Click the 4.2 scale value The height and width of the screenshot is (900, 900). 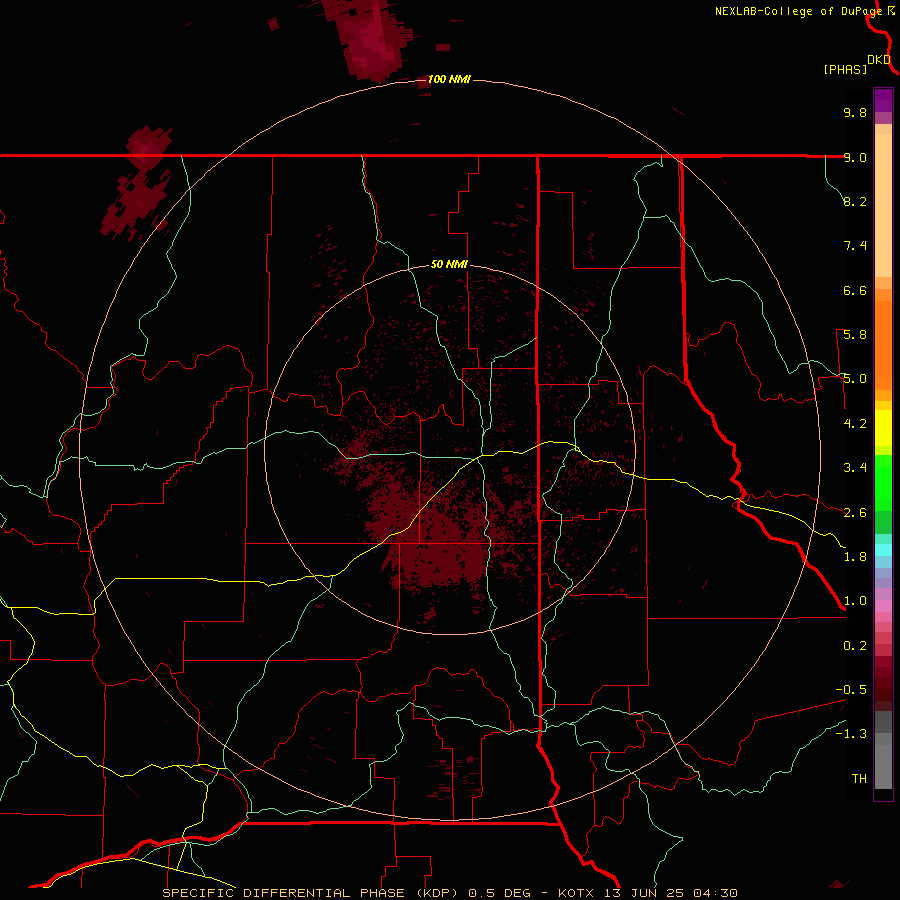pos(855,424)
